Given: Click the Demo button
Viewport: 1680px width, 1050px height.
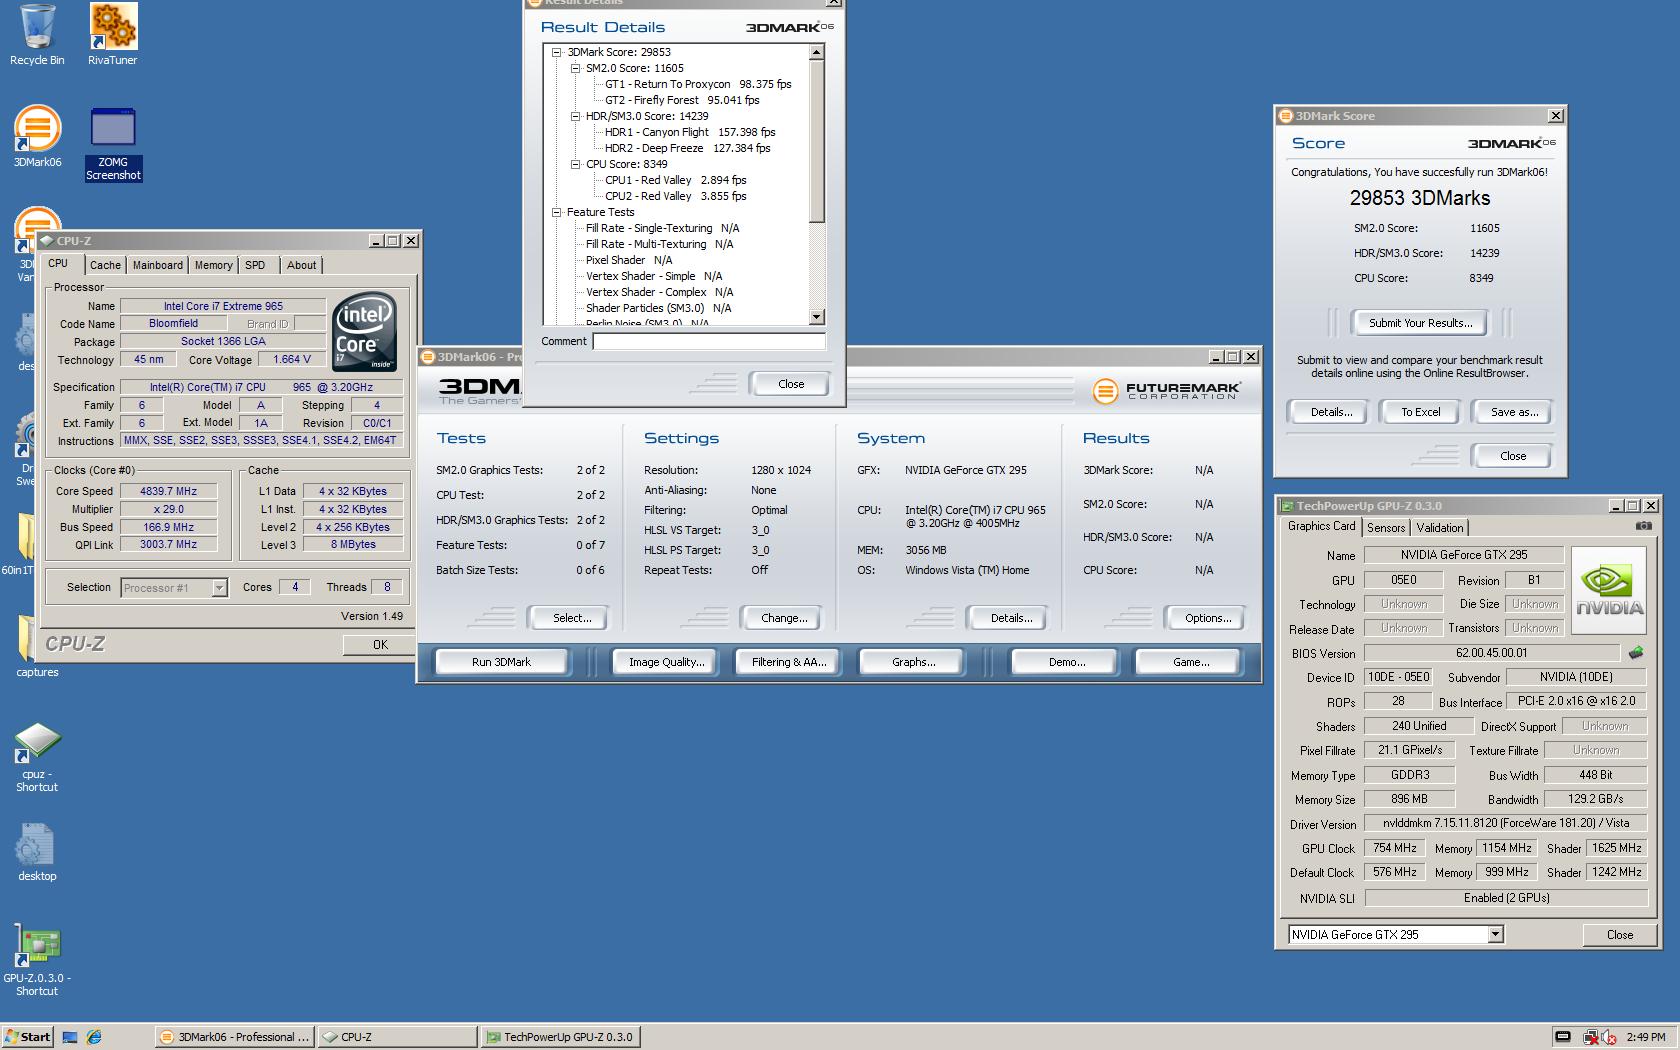Looking at the screenshot, I should point(1067,662).
